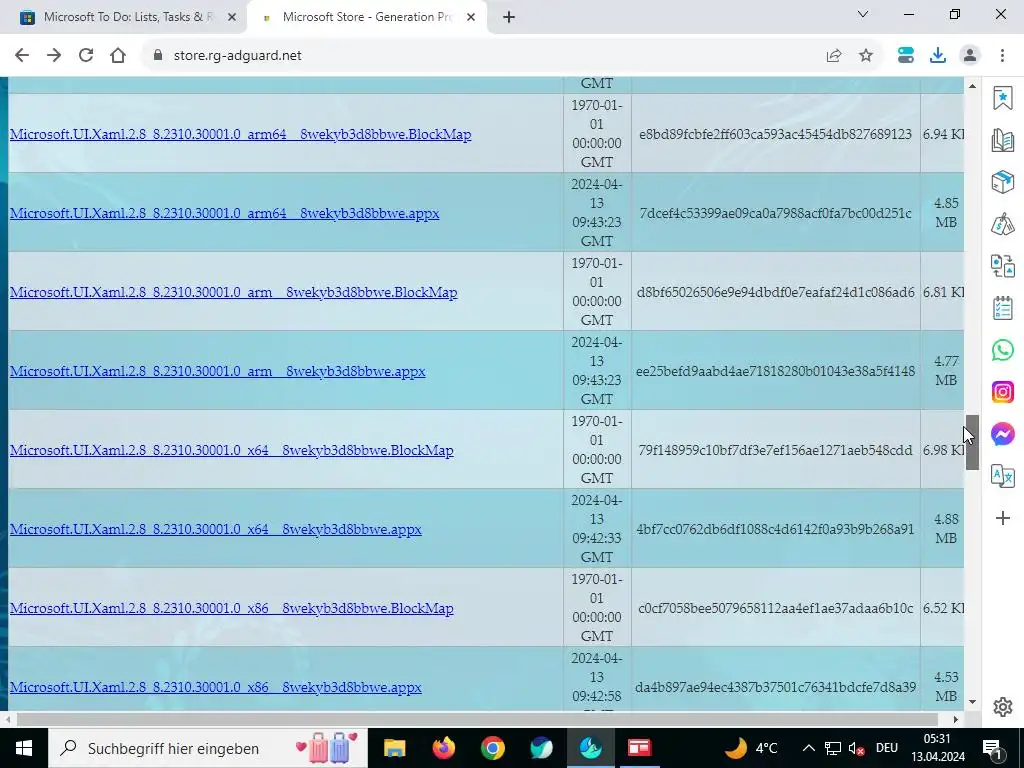Download the arm64 BlockMap file link
Image resolution: width=1024 pixels, height=768 pixels.
click(x=240, y=135)
